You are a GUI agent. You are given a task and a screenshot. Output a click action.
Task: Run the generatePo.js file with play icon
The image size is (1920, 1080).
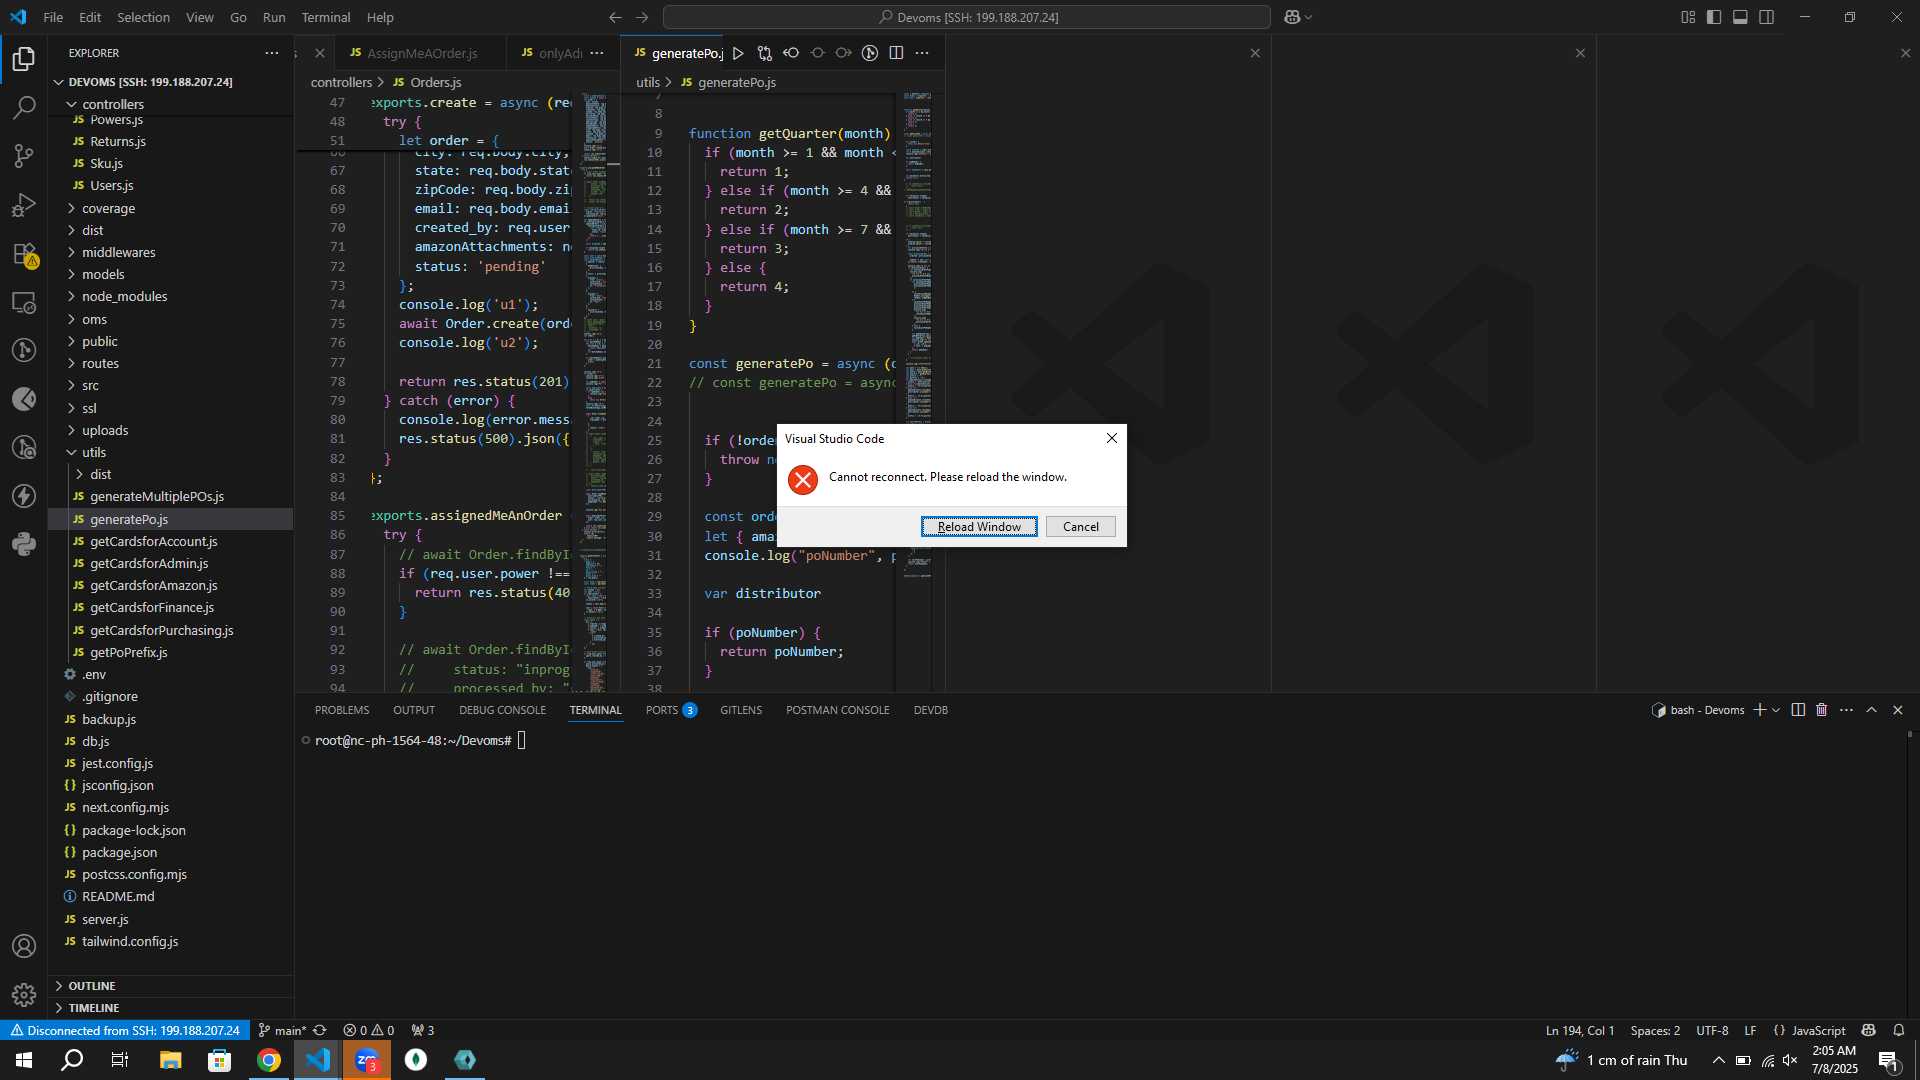click(x=738, y=53)
